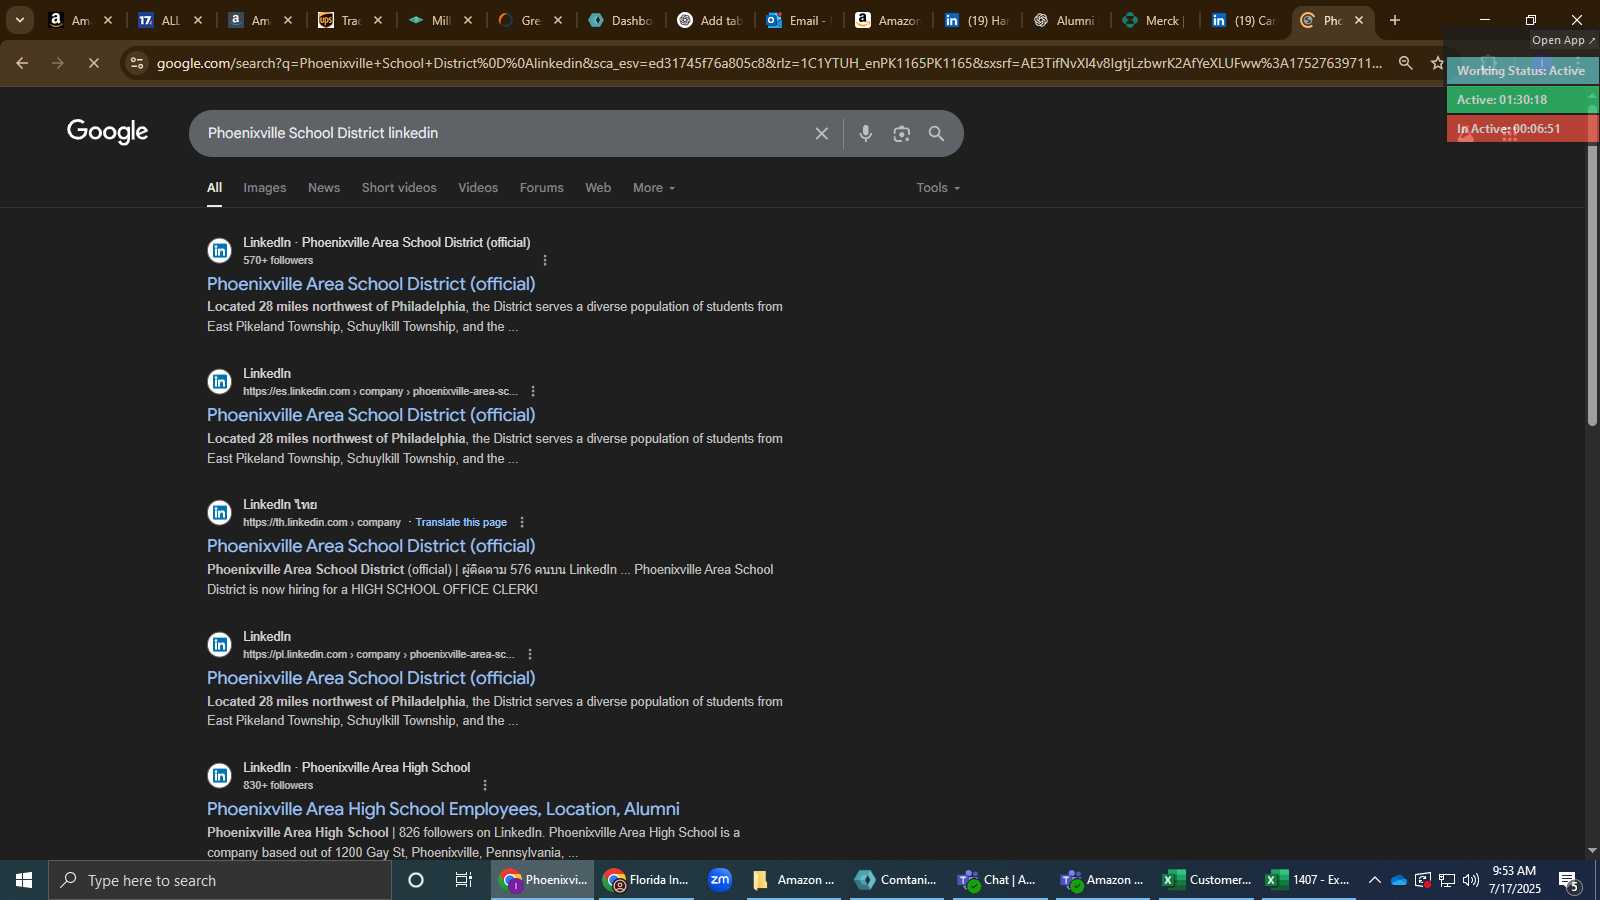Open the taskbar clock and date
Viewport: 1600px width, 900px height.
pyautogui.click(x=1514, y=880)
